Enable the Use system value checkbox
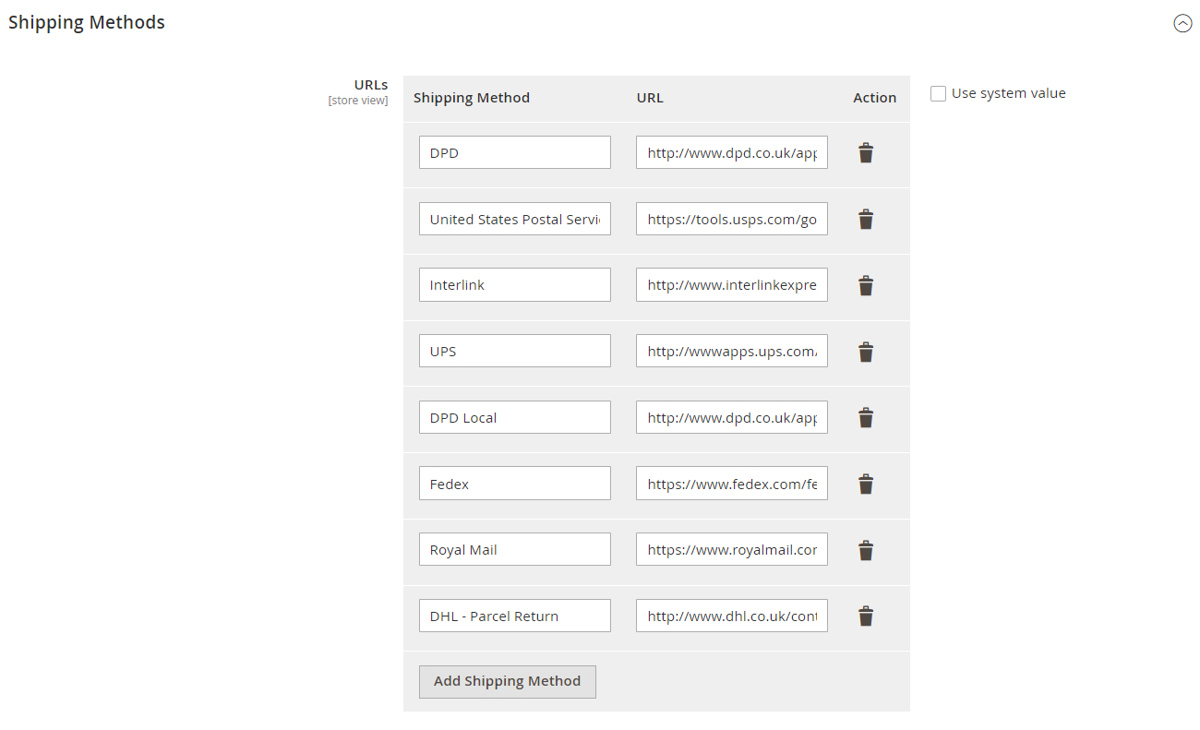 point(938,93)
